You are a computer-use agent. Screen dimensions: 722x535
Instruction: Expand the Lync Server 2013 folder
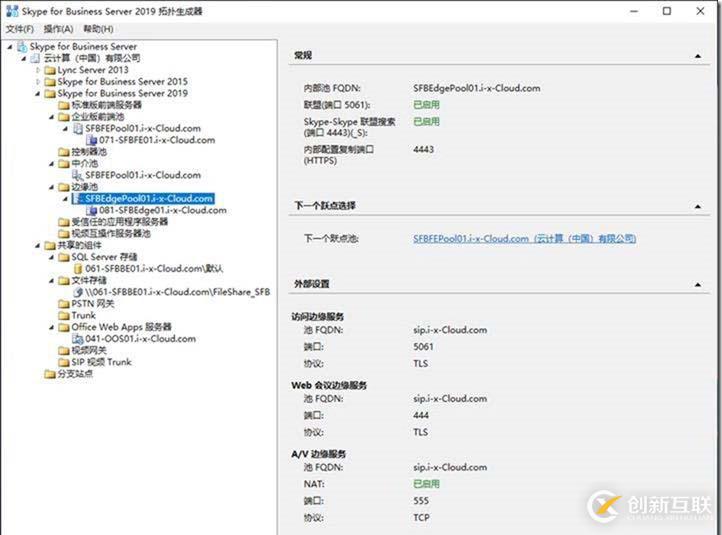pyautogui.click(x=38, y=70)
